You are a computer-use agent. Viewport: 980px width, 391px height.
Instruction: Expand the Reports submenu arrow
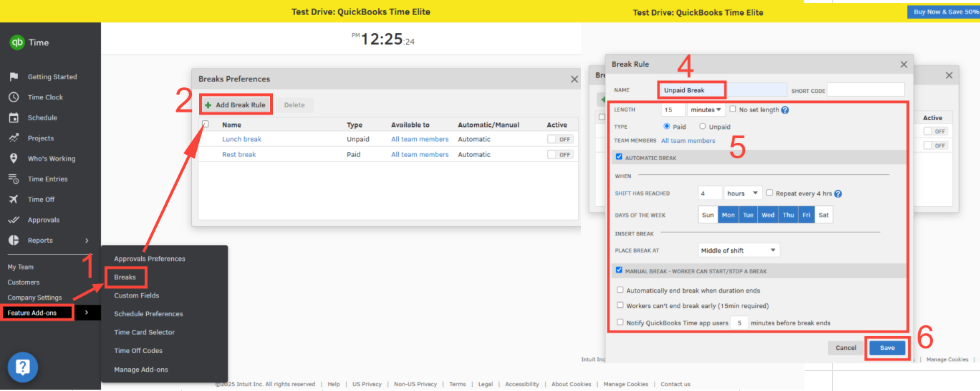(x=87, y=240)
